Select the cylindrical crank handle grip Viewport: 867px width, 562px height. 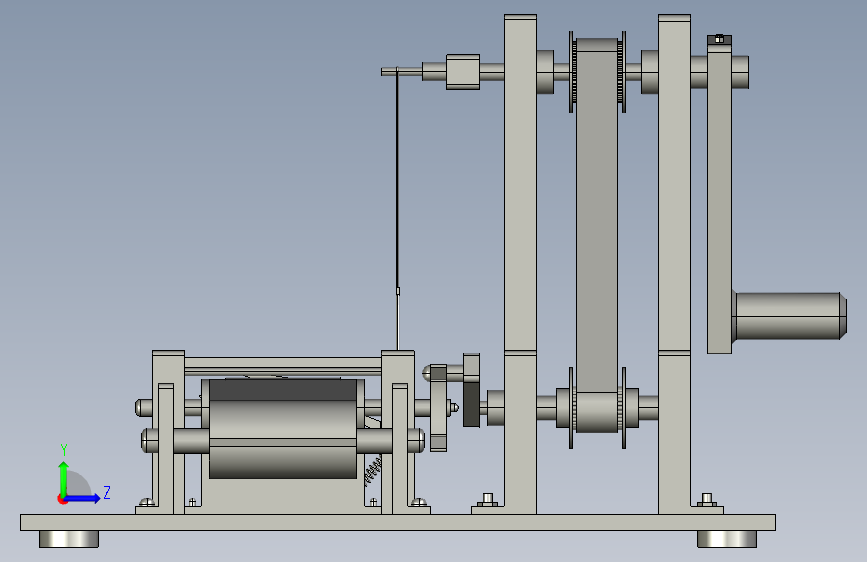(x=790, y=316)
